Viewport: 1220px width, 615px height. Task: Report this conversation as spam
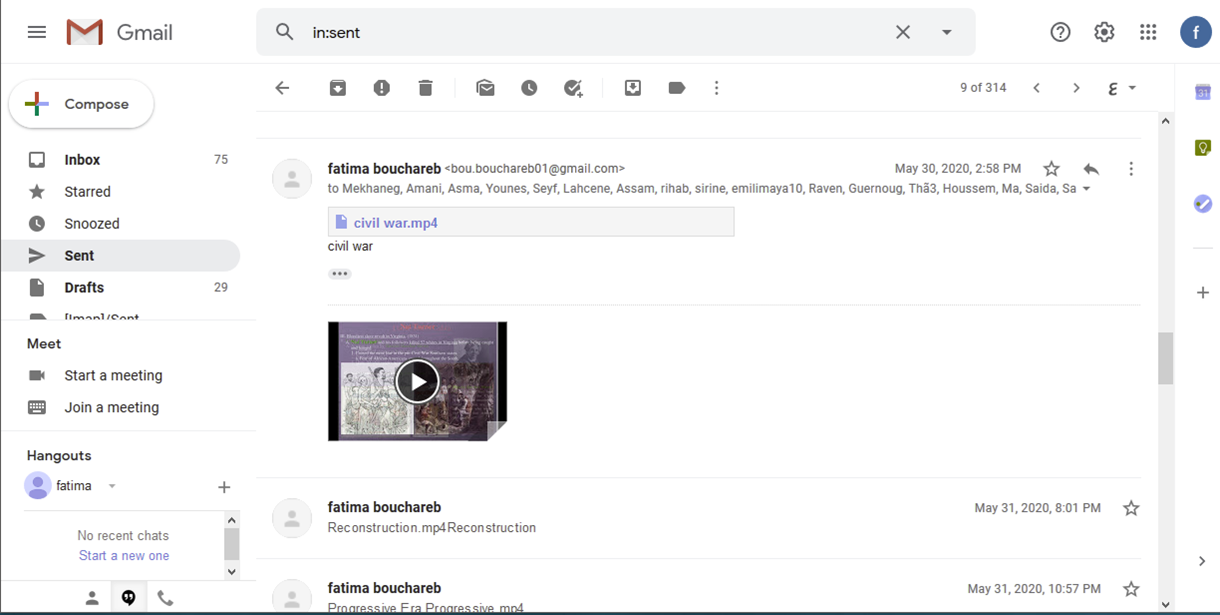tap(382, 88)
